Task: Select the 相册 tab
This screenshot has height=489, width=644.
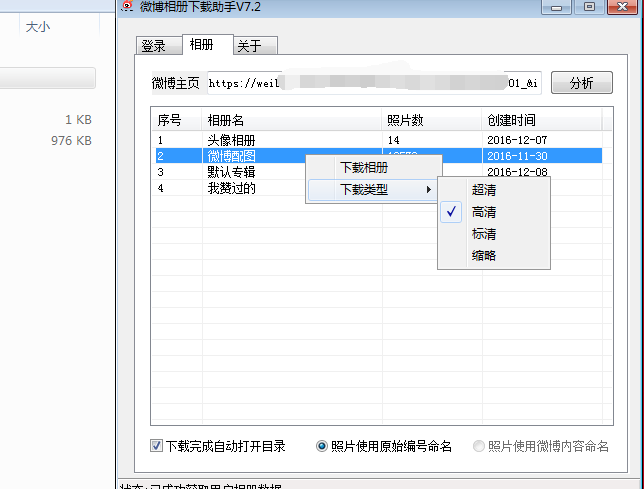Action: (x=201, y=45)
